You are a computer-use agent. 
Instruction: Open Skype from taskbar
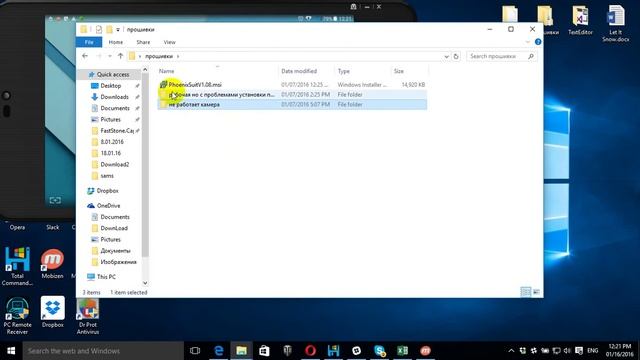pos(379,351)
